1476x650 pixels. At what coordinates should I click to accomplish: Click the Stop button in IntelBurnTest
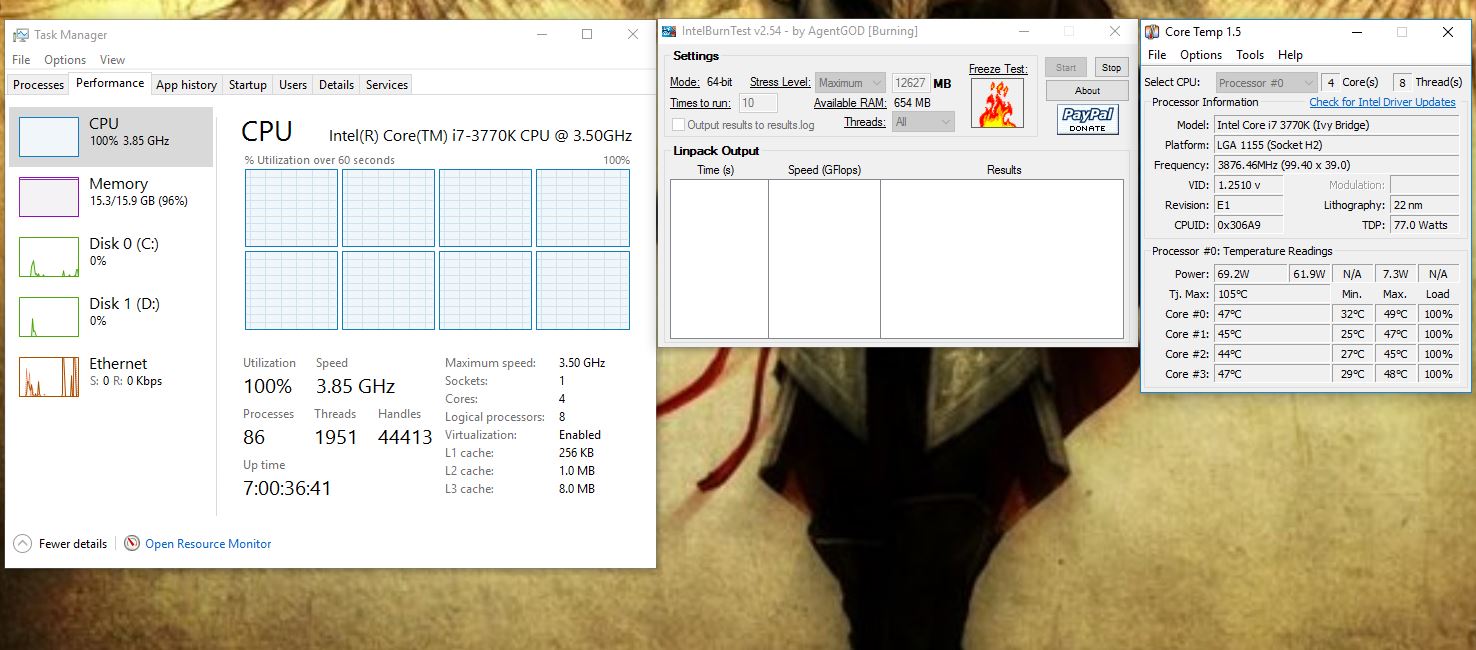click(x=1111, y=67)
